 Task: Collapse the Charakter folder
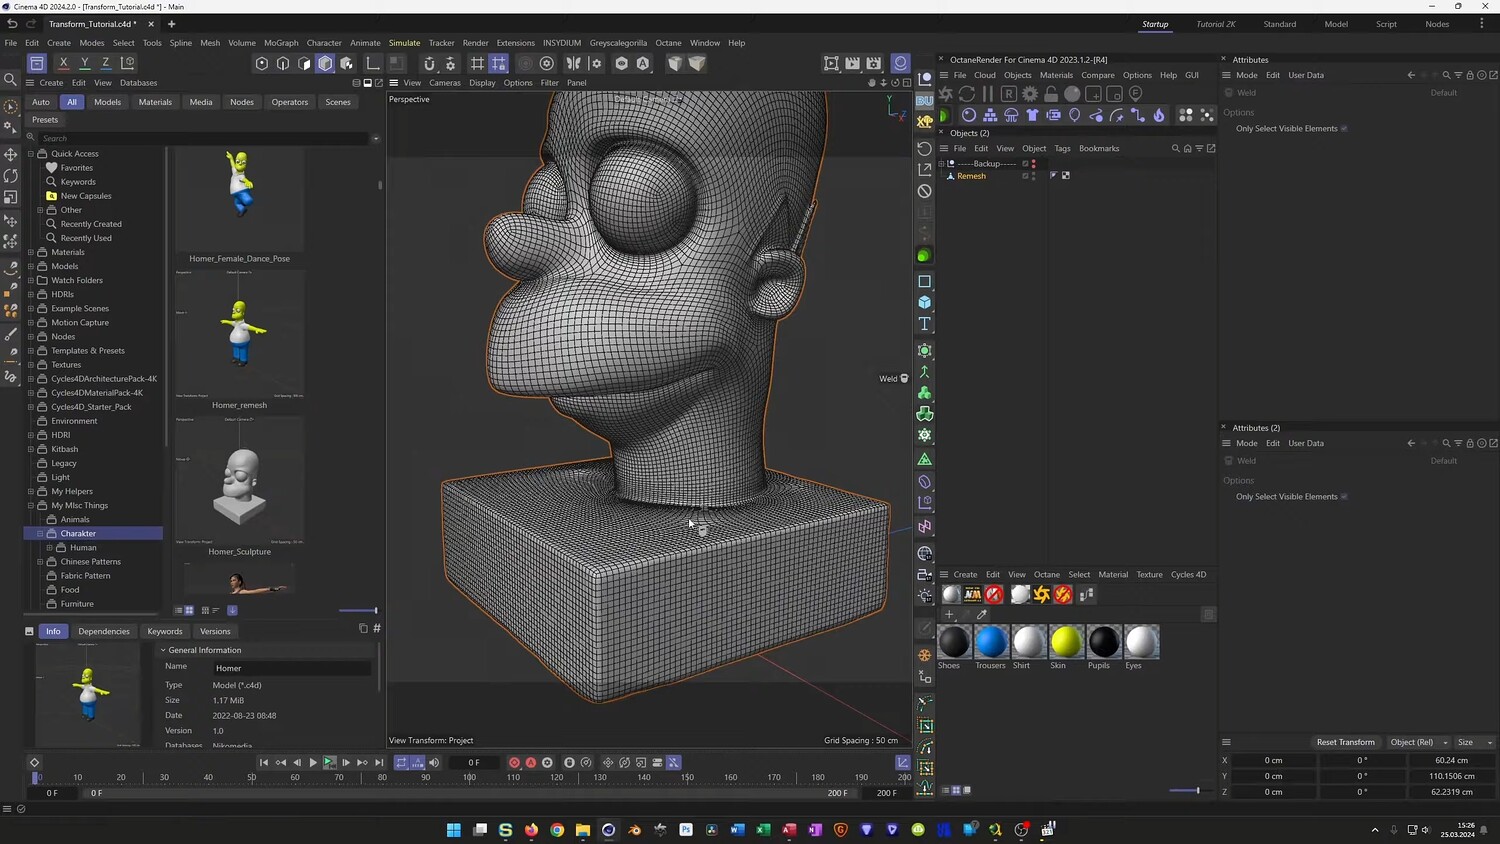click(40, 533)
